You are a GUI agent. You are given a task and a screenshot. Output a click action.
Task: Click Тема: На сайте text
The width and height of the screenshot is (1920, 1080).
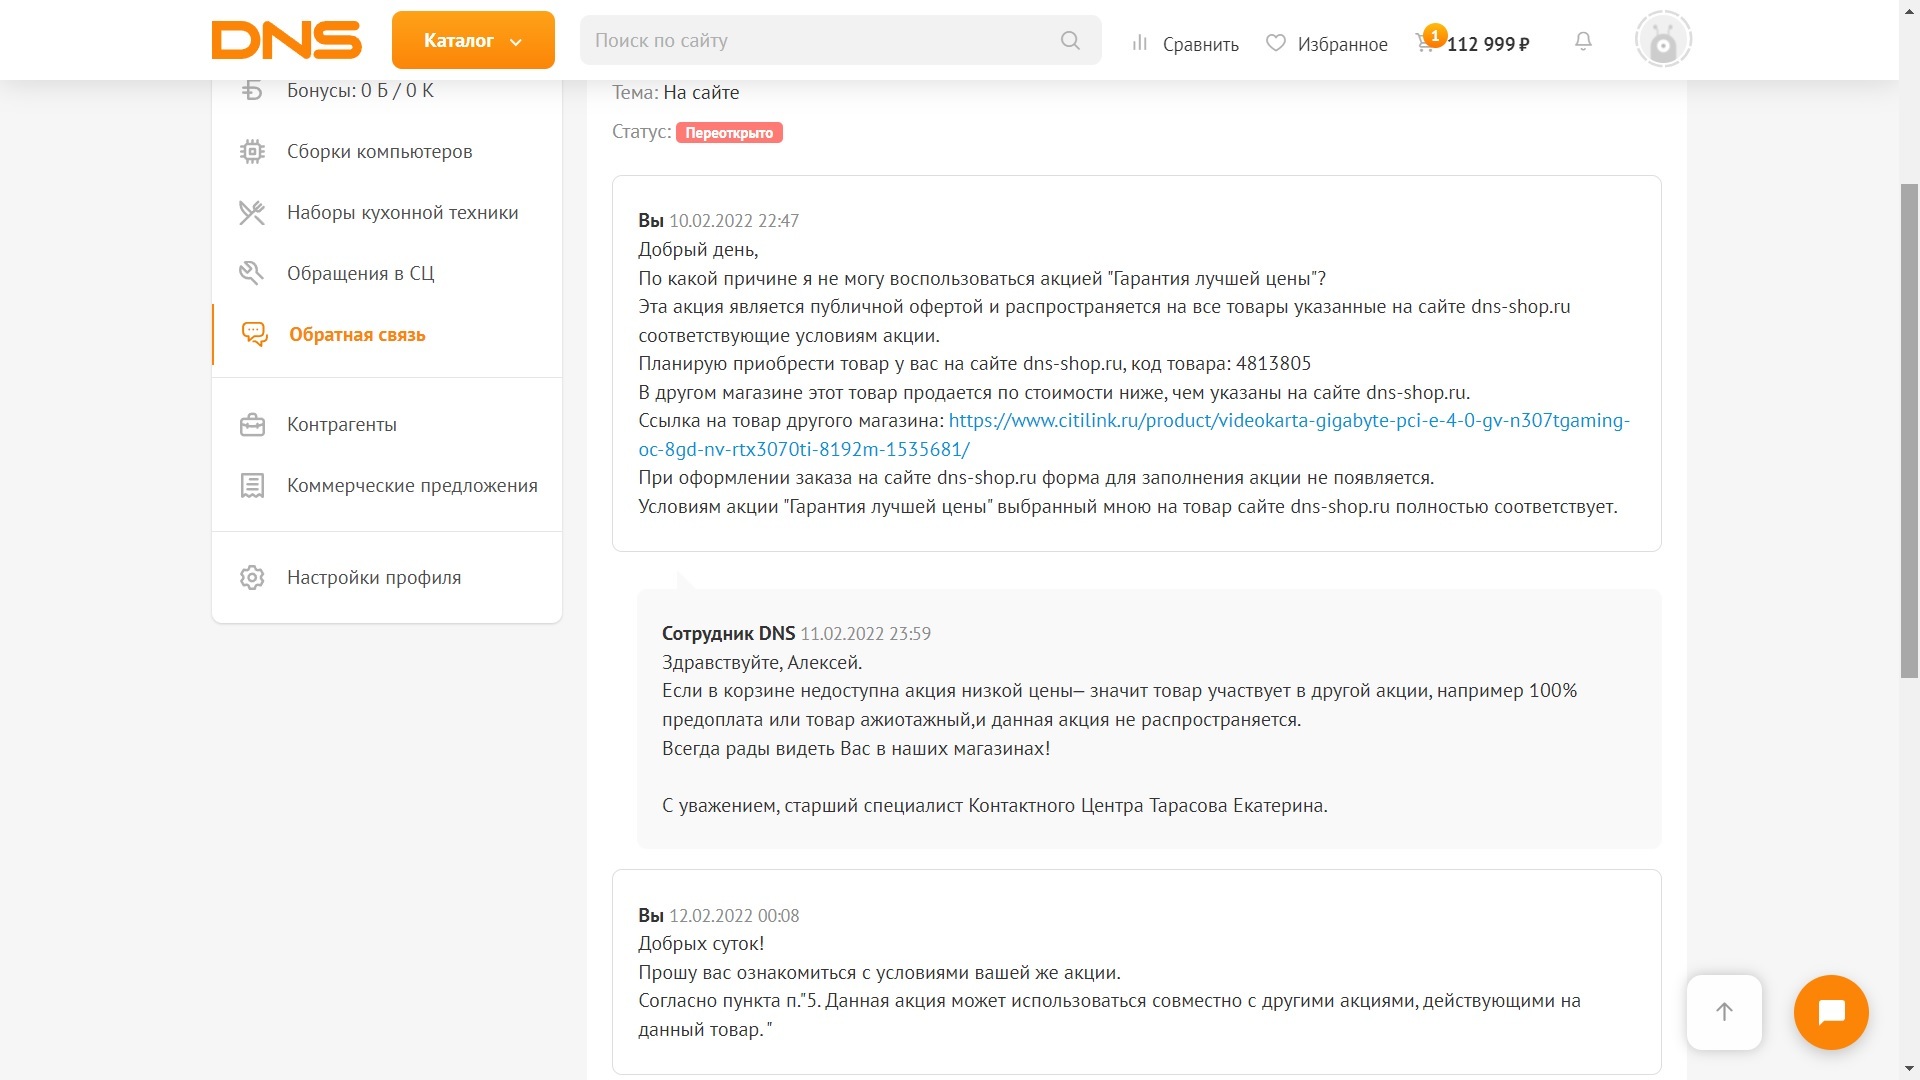tap(675, 92)
